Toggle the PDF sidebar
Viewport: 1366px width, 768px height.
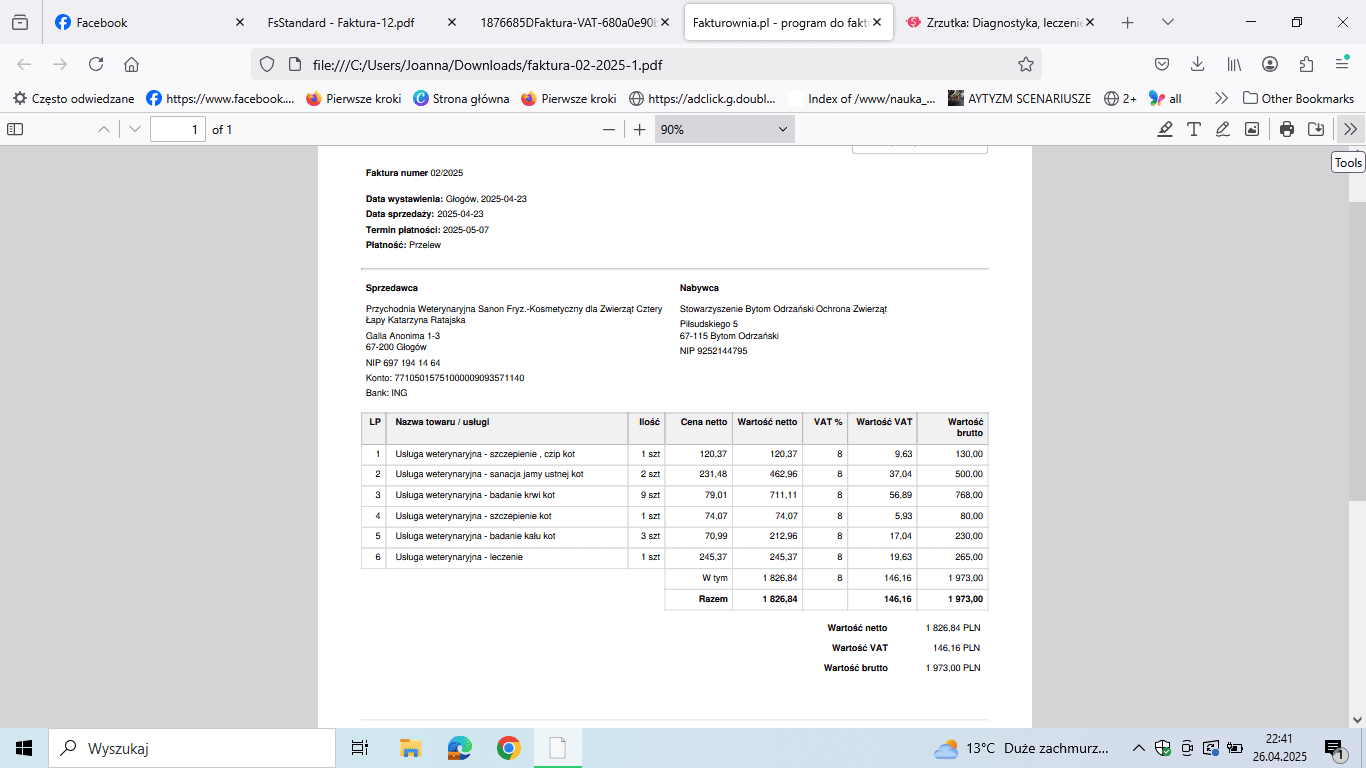point(14,129)
